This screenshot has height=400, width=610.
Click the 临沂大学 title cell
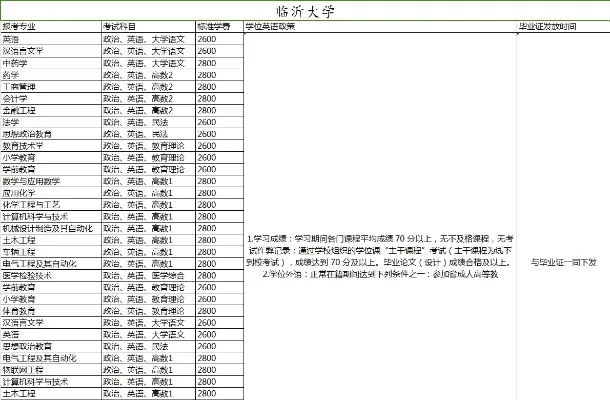pyautogui.click(x=305, y=11)
